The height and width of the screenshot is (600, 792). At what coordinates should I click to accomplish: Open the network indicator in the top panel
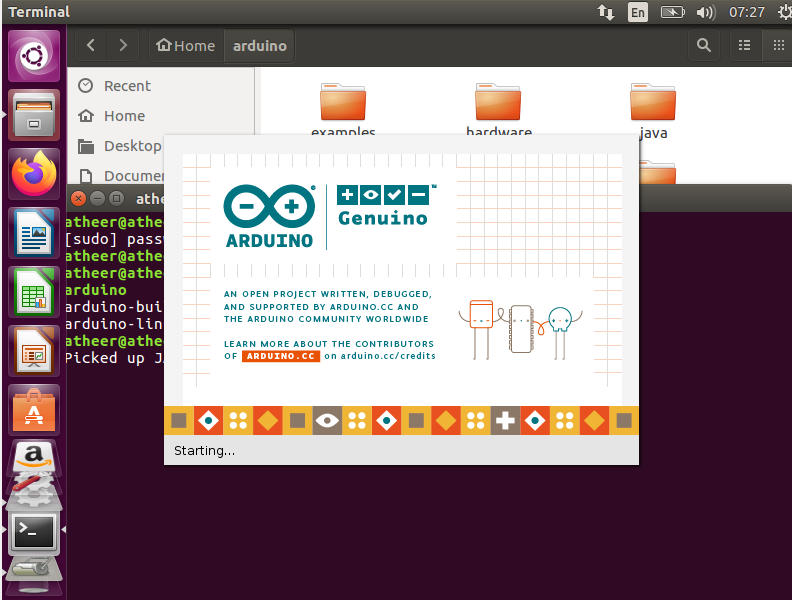point(606,12)
